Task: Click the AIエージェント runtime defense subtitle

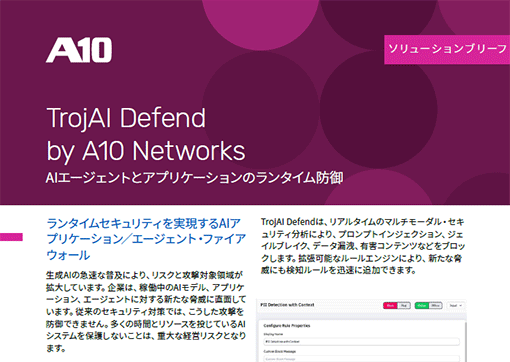Action: pos(194,178)
